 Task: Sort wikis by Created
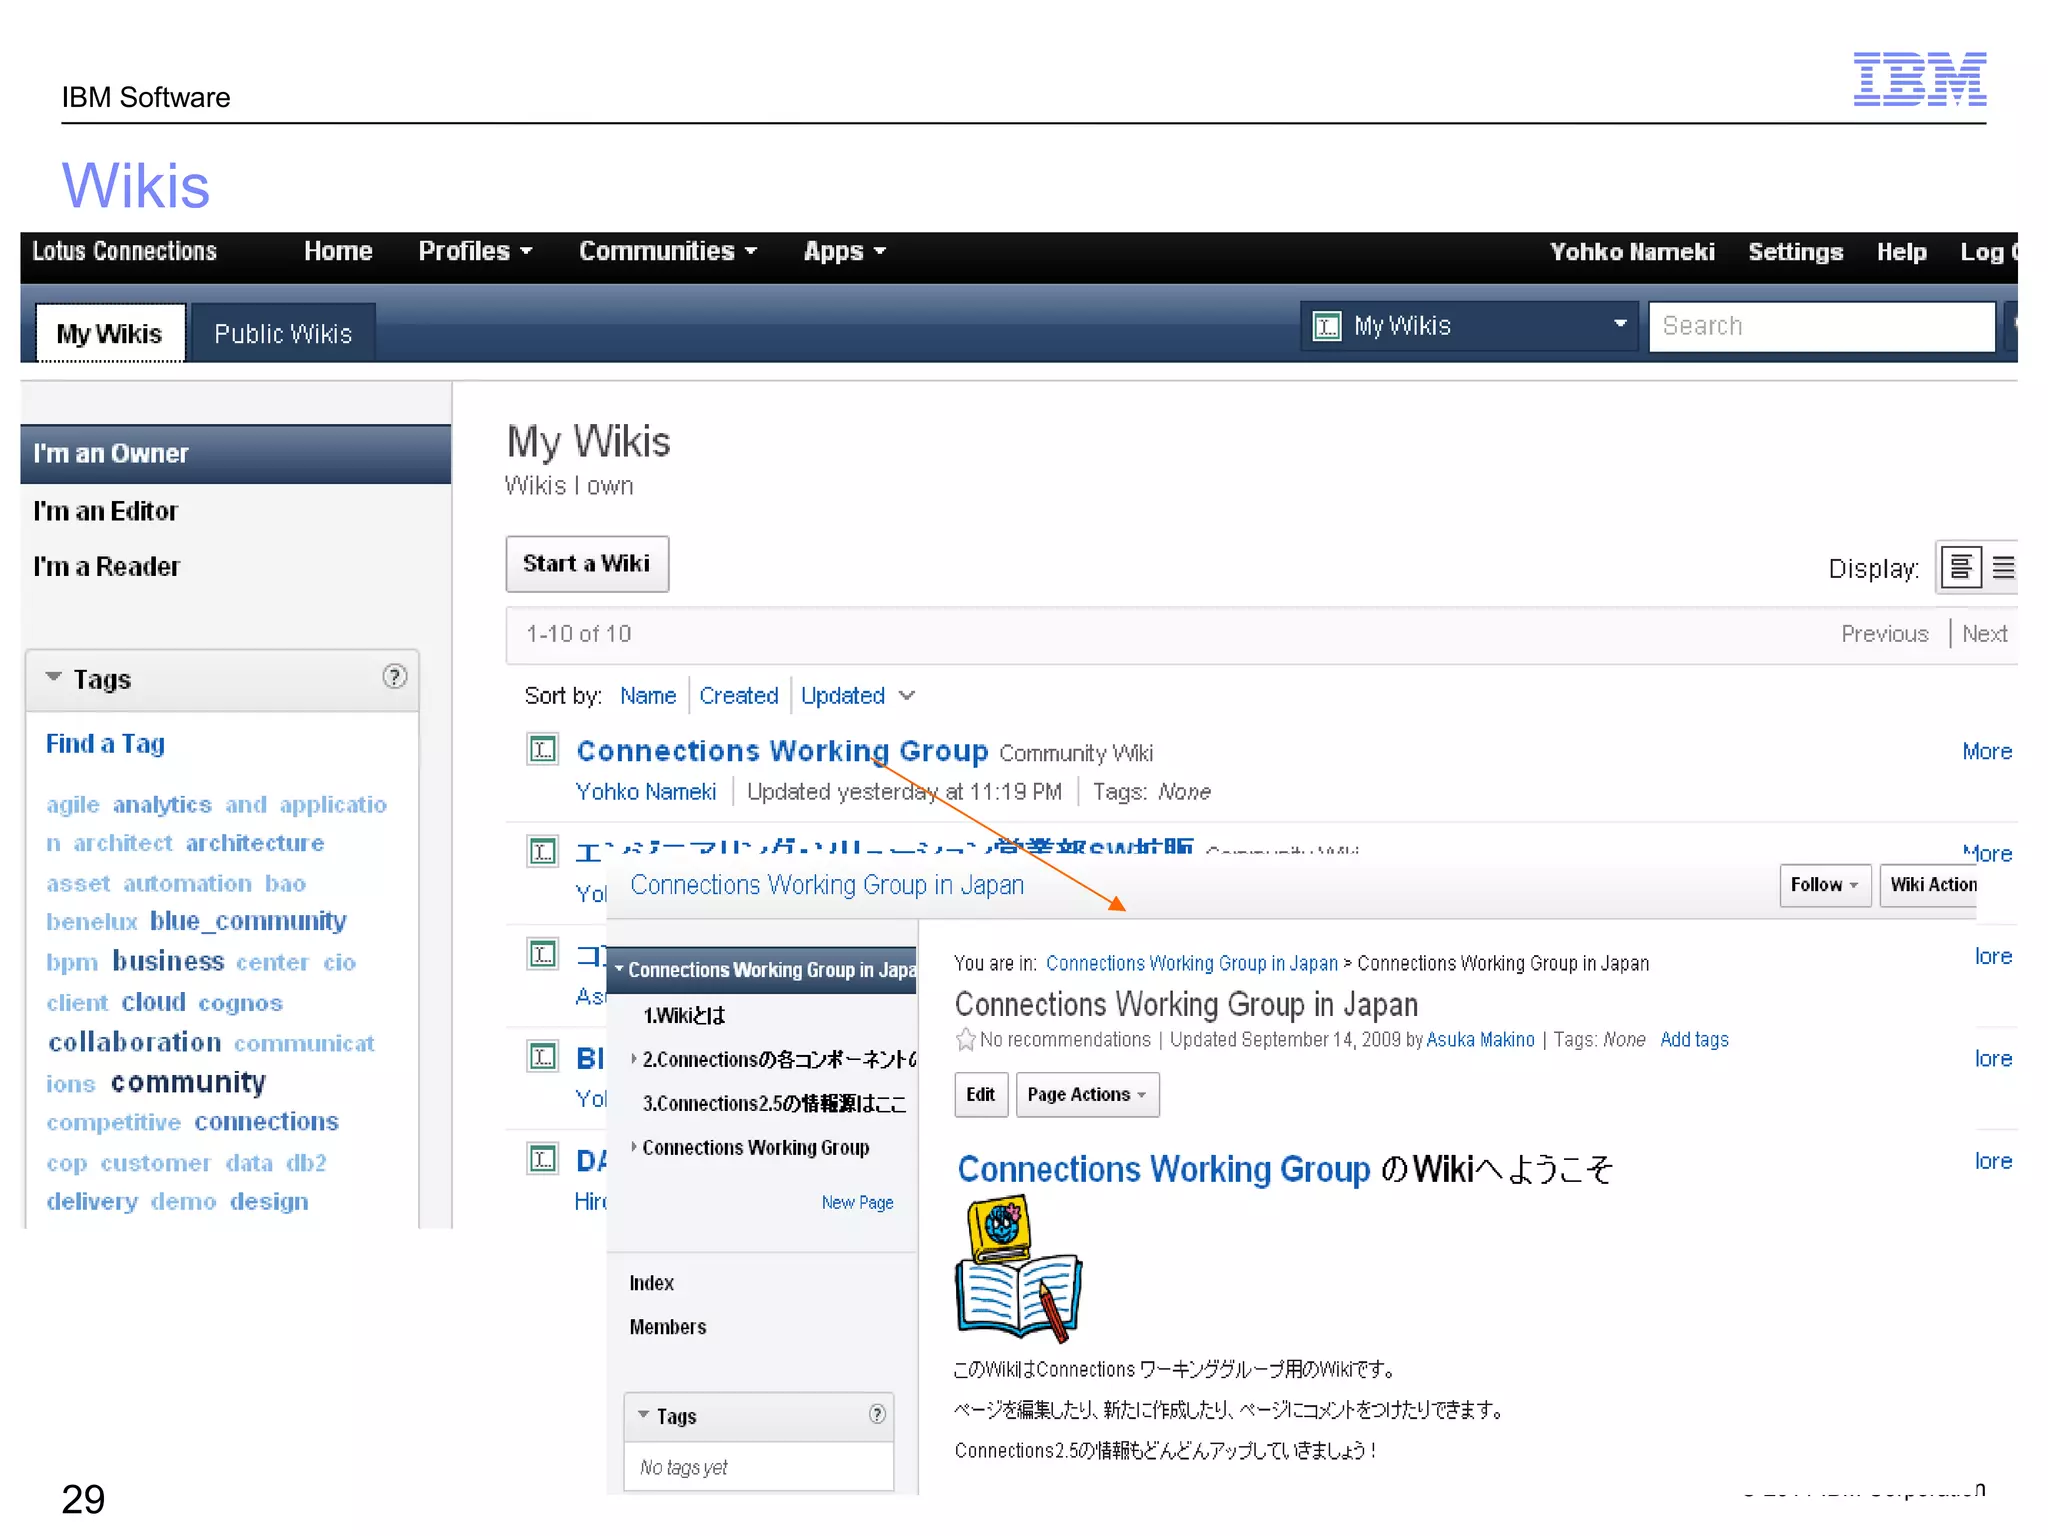739,695
